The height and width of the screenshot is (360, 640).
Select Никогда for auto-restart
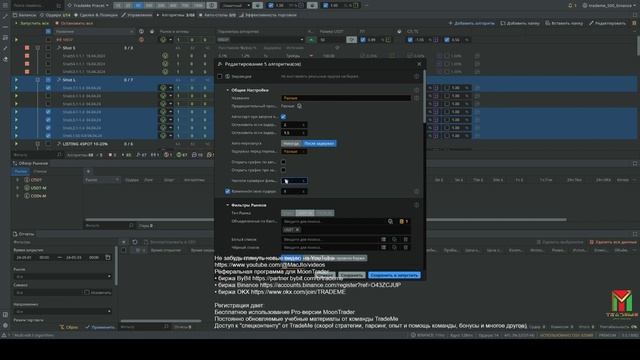(x=291, y=144)
